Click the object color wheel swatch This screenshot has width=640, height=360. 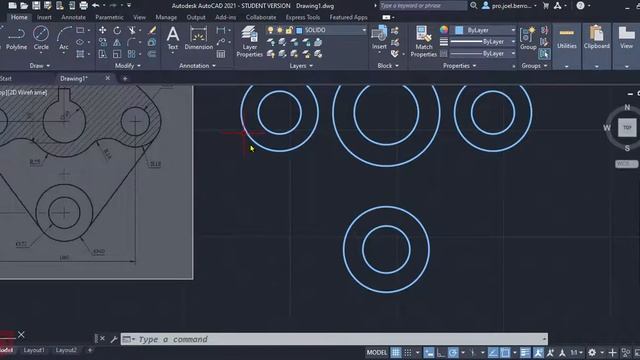point(444,30)
